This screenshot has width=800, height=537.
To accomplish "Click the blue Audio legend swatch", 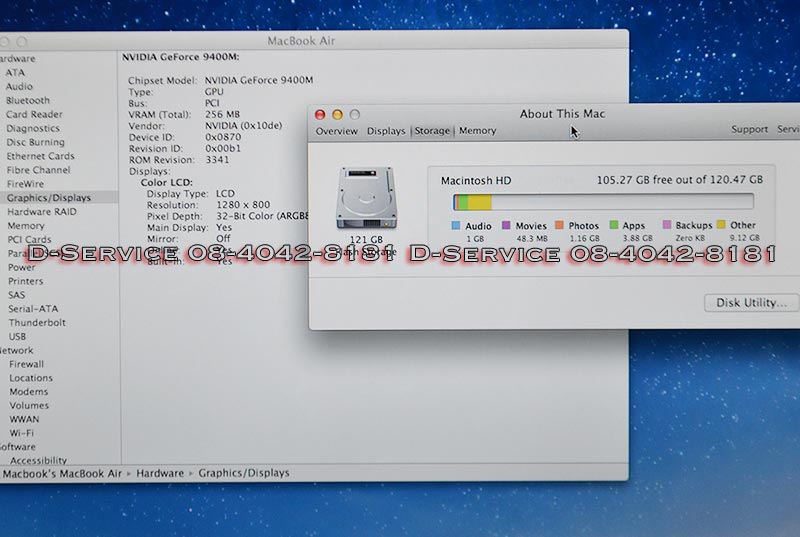I will coord(456,225).
